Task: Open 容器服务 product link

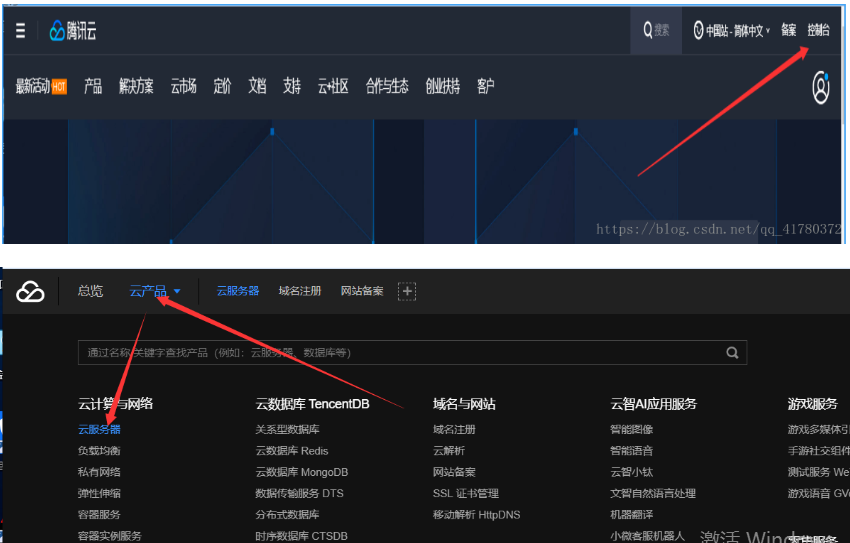Action: (x=99, y=515)
